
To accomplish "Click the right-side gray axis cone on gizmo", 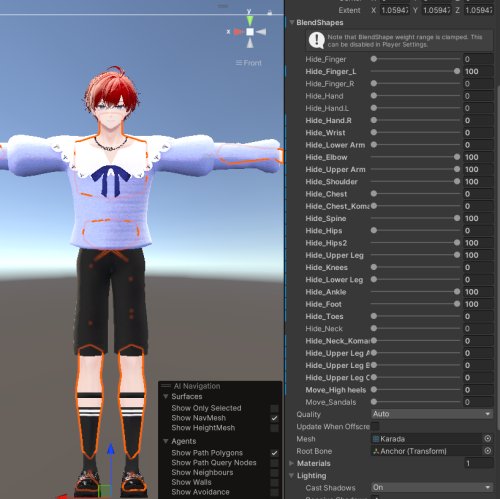I will click(x=261, y=32).
